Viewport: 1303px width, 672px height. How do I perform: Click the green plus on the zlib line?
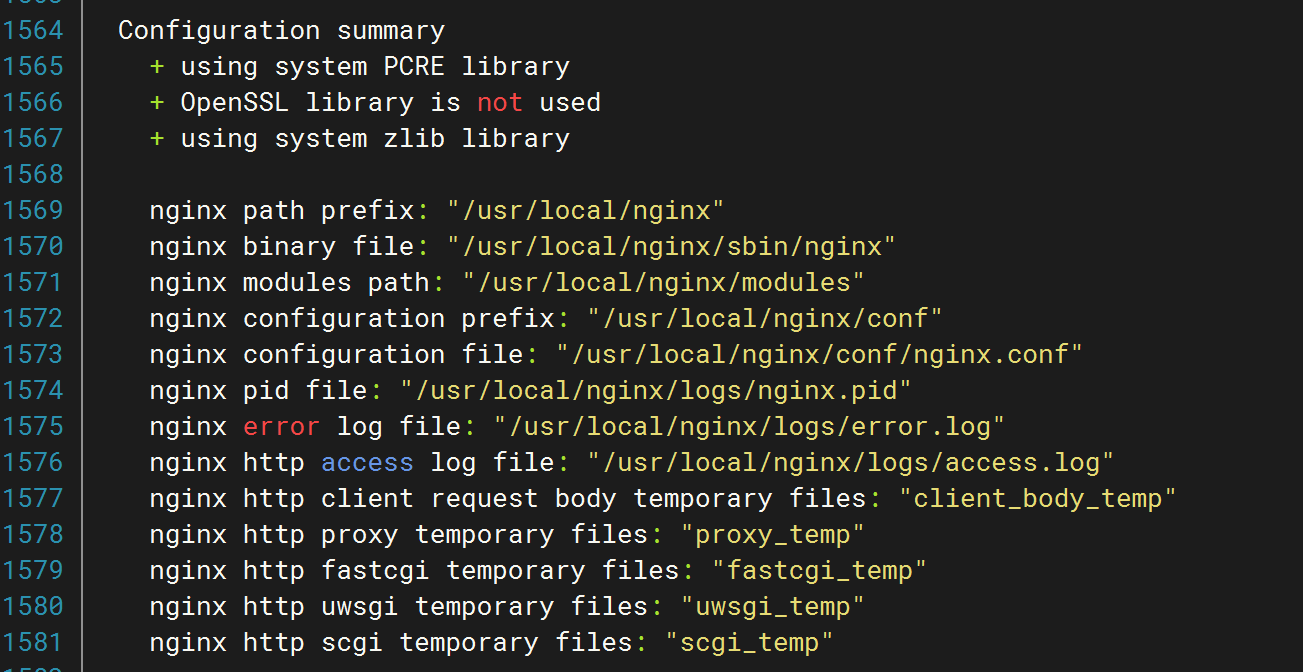click(157, 139)
